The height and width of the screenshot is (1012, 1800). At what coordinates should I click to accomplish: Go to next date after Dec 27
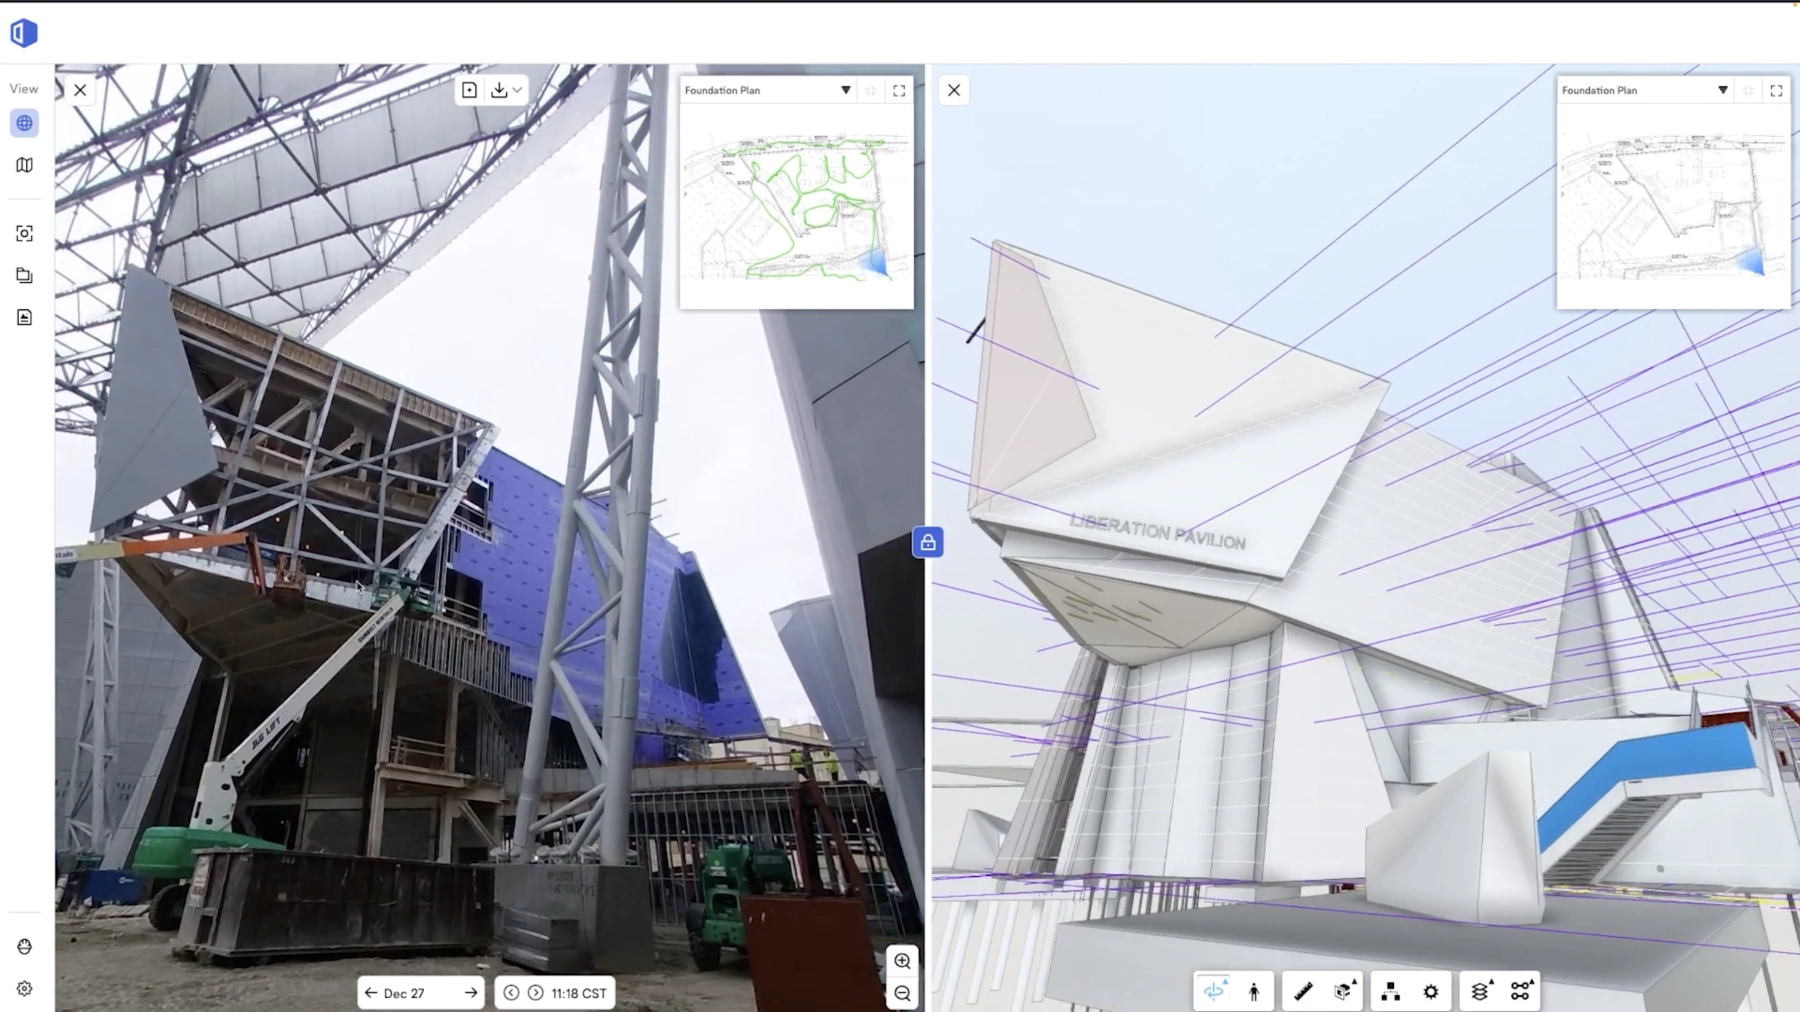(471, 993)
